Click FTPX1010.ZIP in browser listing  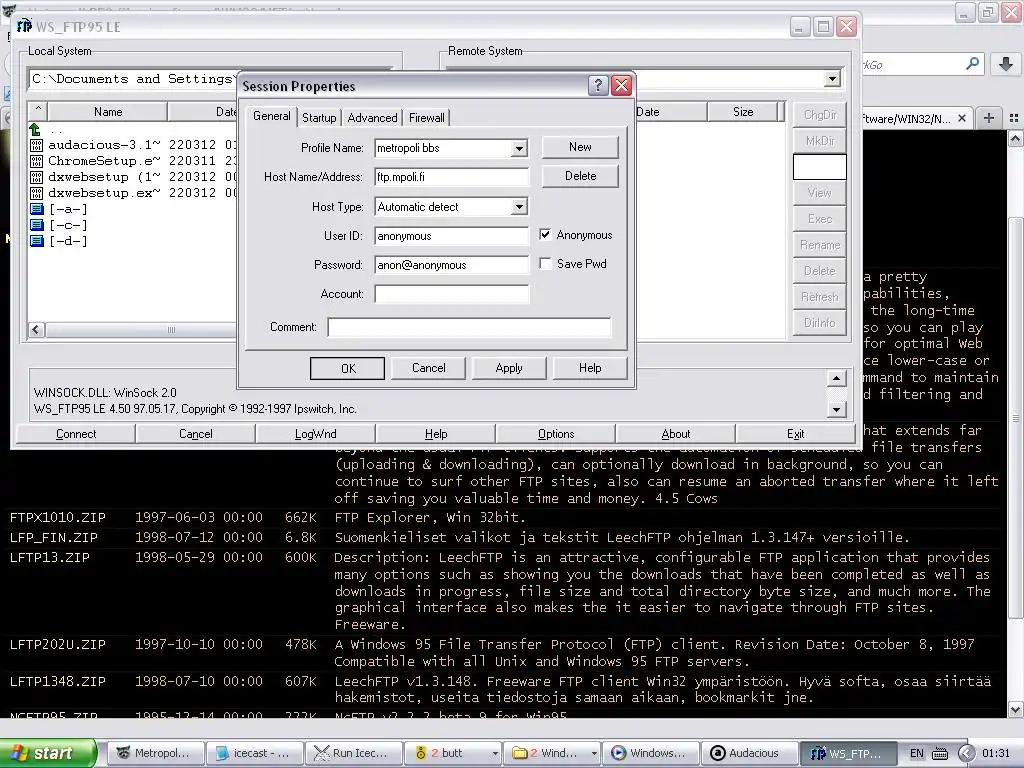pyautogui.click(x=57, y=517)
